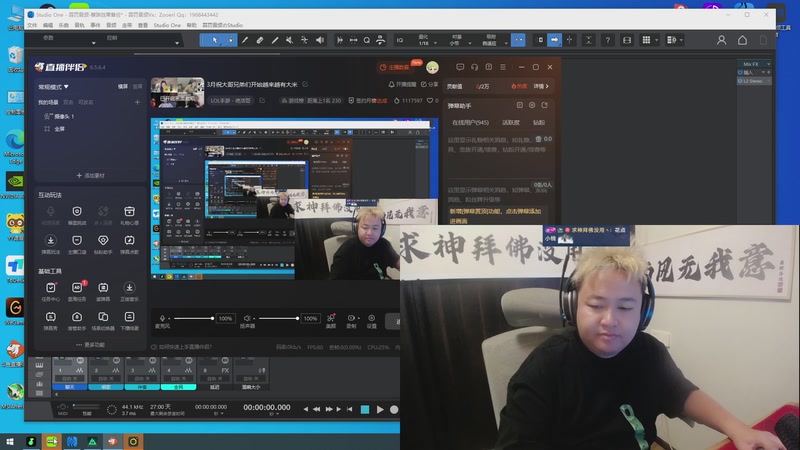The height and width of the screenshot is (450, 800).
Task: Mute the speaker icon in streaming app
Action: tap(247, 318)
